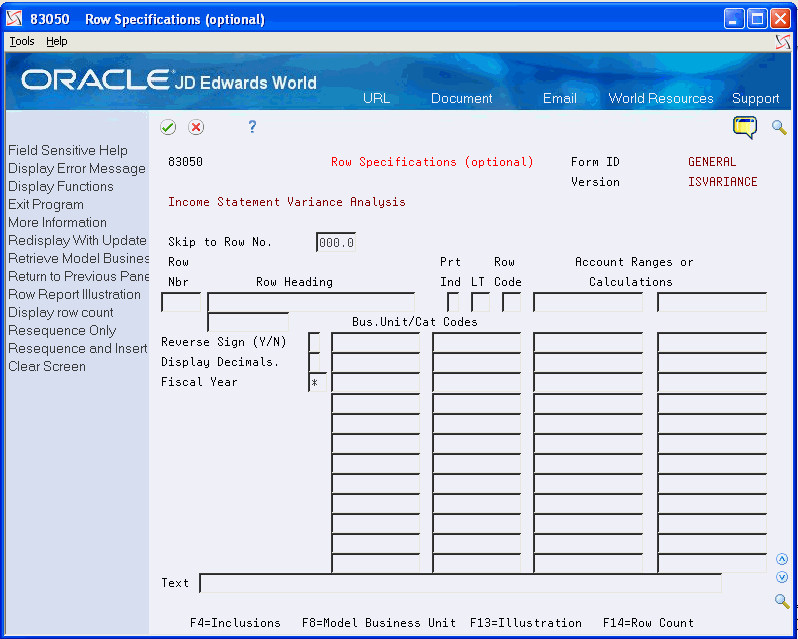The width and height of the screenshot is (798, 639).
Task: Minimize the Row Specifications window
Action: (x=734, y=19)
